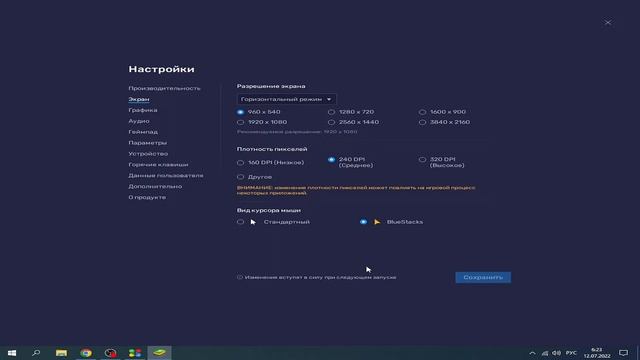Viewport: 640px width, 360px height.
Task: Close the settings window with X
Action: [608, 22]
